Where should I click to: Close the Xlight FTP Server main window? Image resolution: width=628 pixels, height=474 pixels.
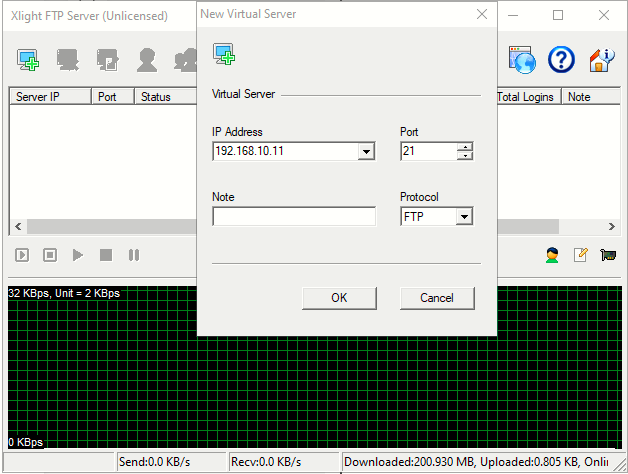click(604, 16)
